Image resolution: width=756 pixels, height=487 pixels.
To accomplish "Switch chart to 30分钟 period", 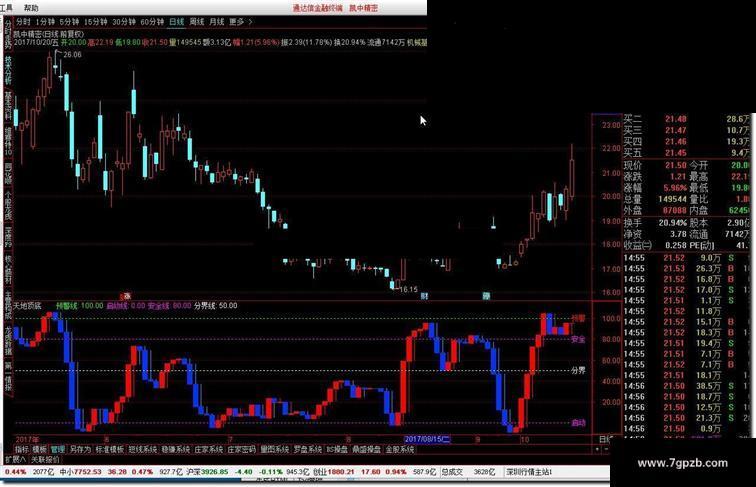I will pos(124,22).
